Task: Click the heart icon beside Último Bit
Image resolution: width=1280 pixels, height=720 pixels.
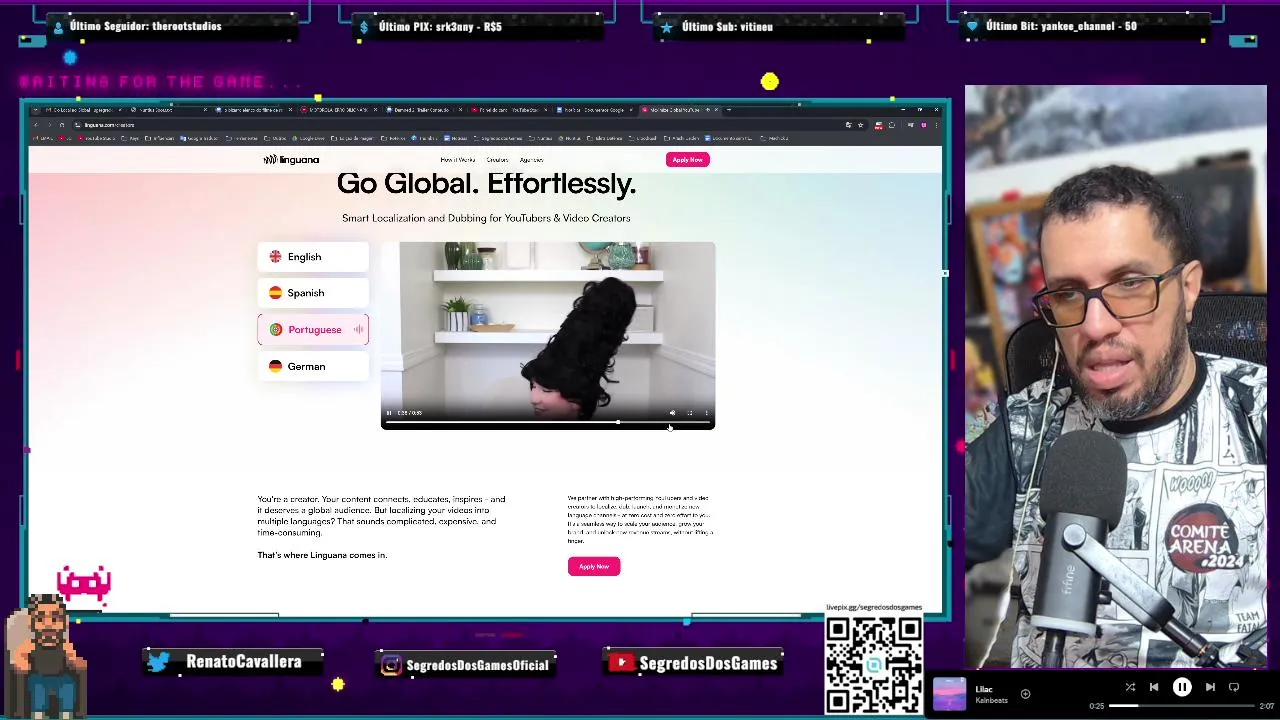Action: 972,27
